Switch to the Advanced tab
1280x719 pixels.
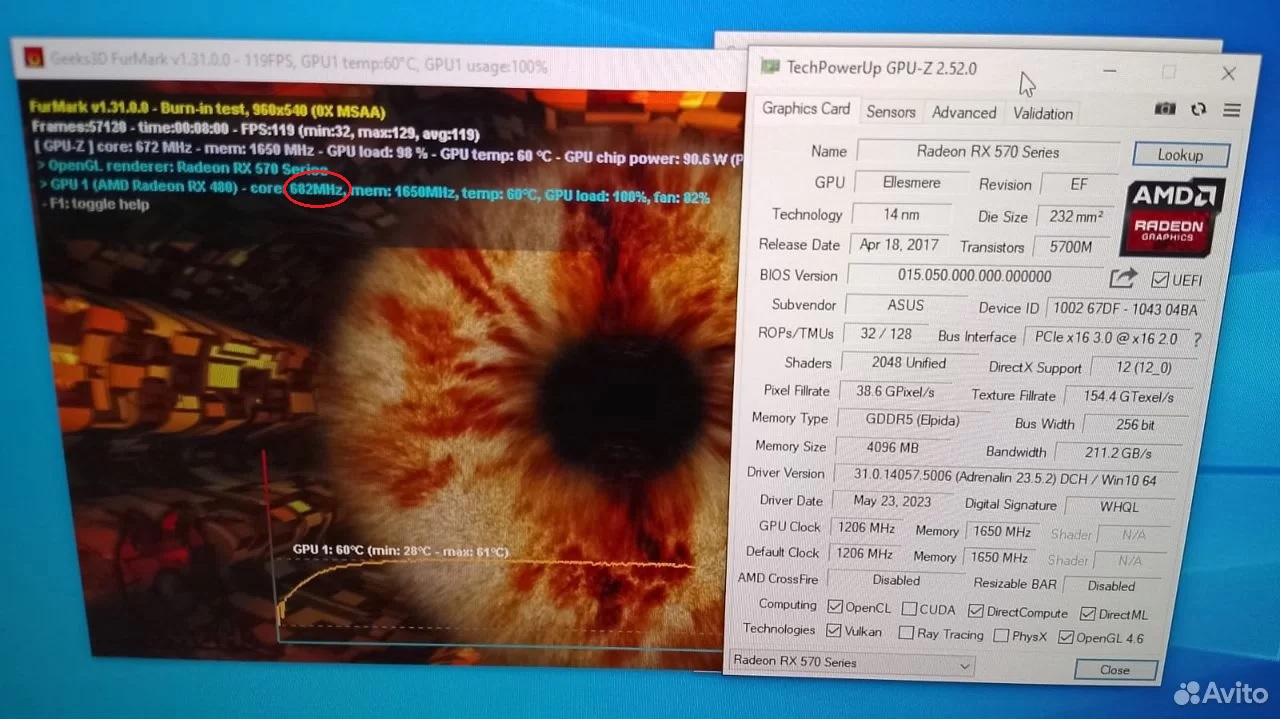pos(964,113)
